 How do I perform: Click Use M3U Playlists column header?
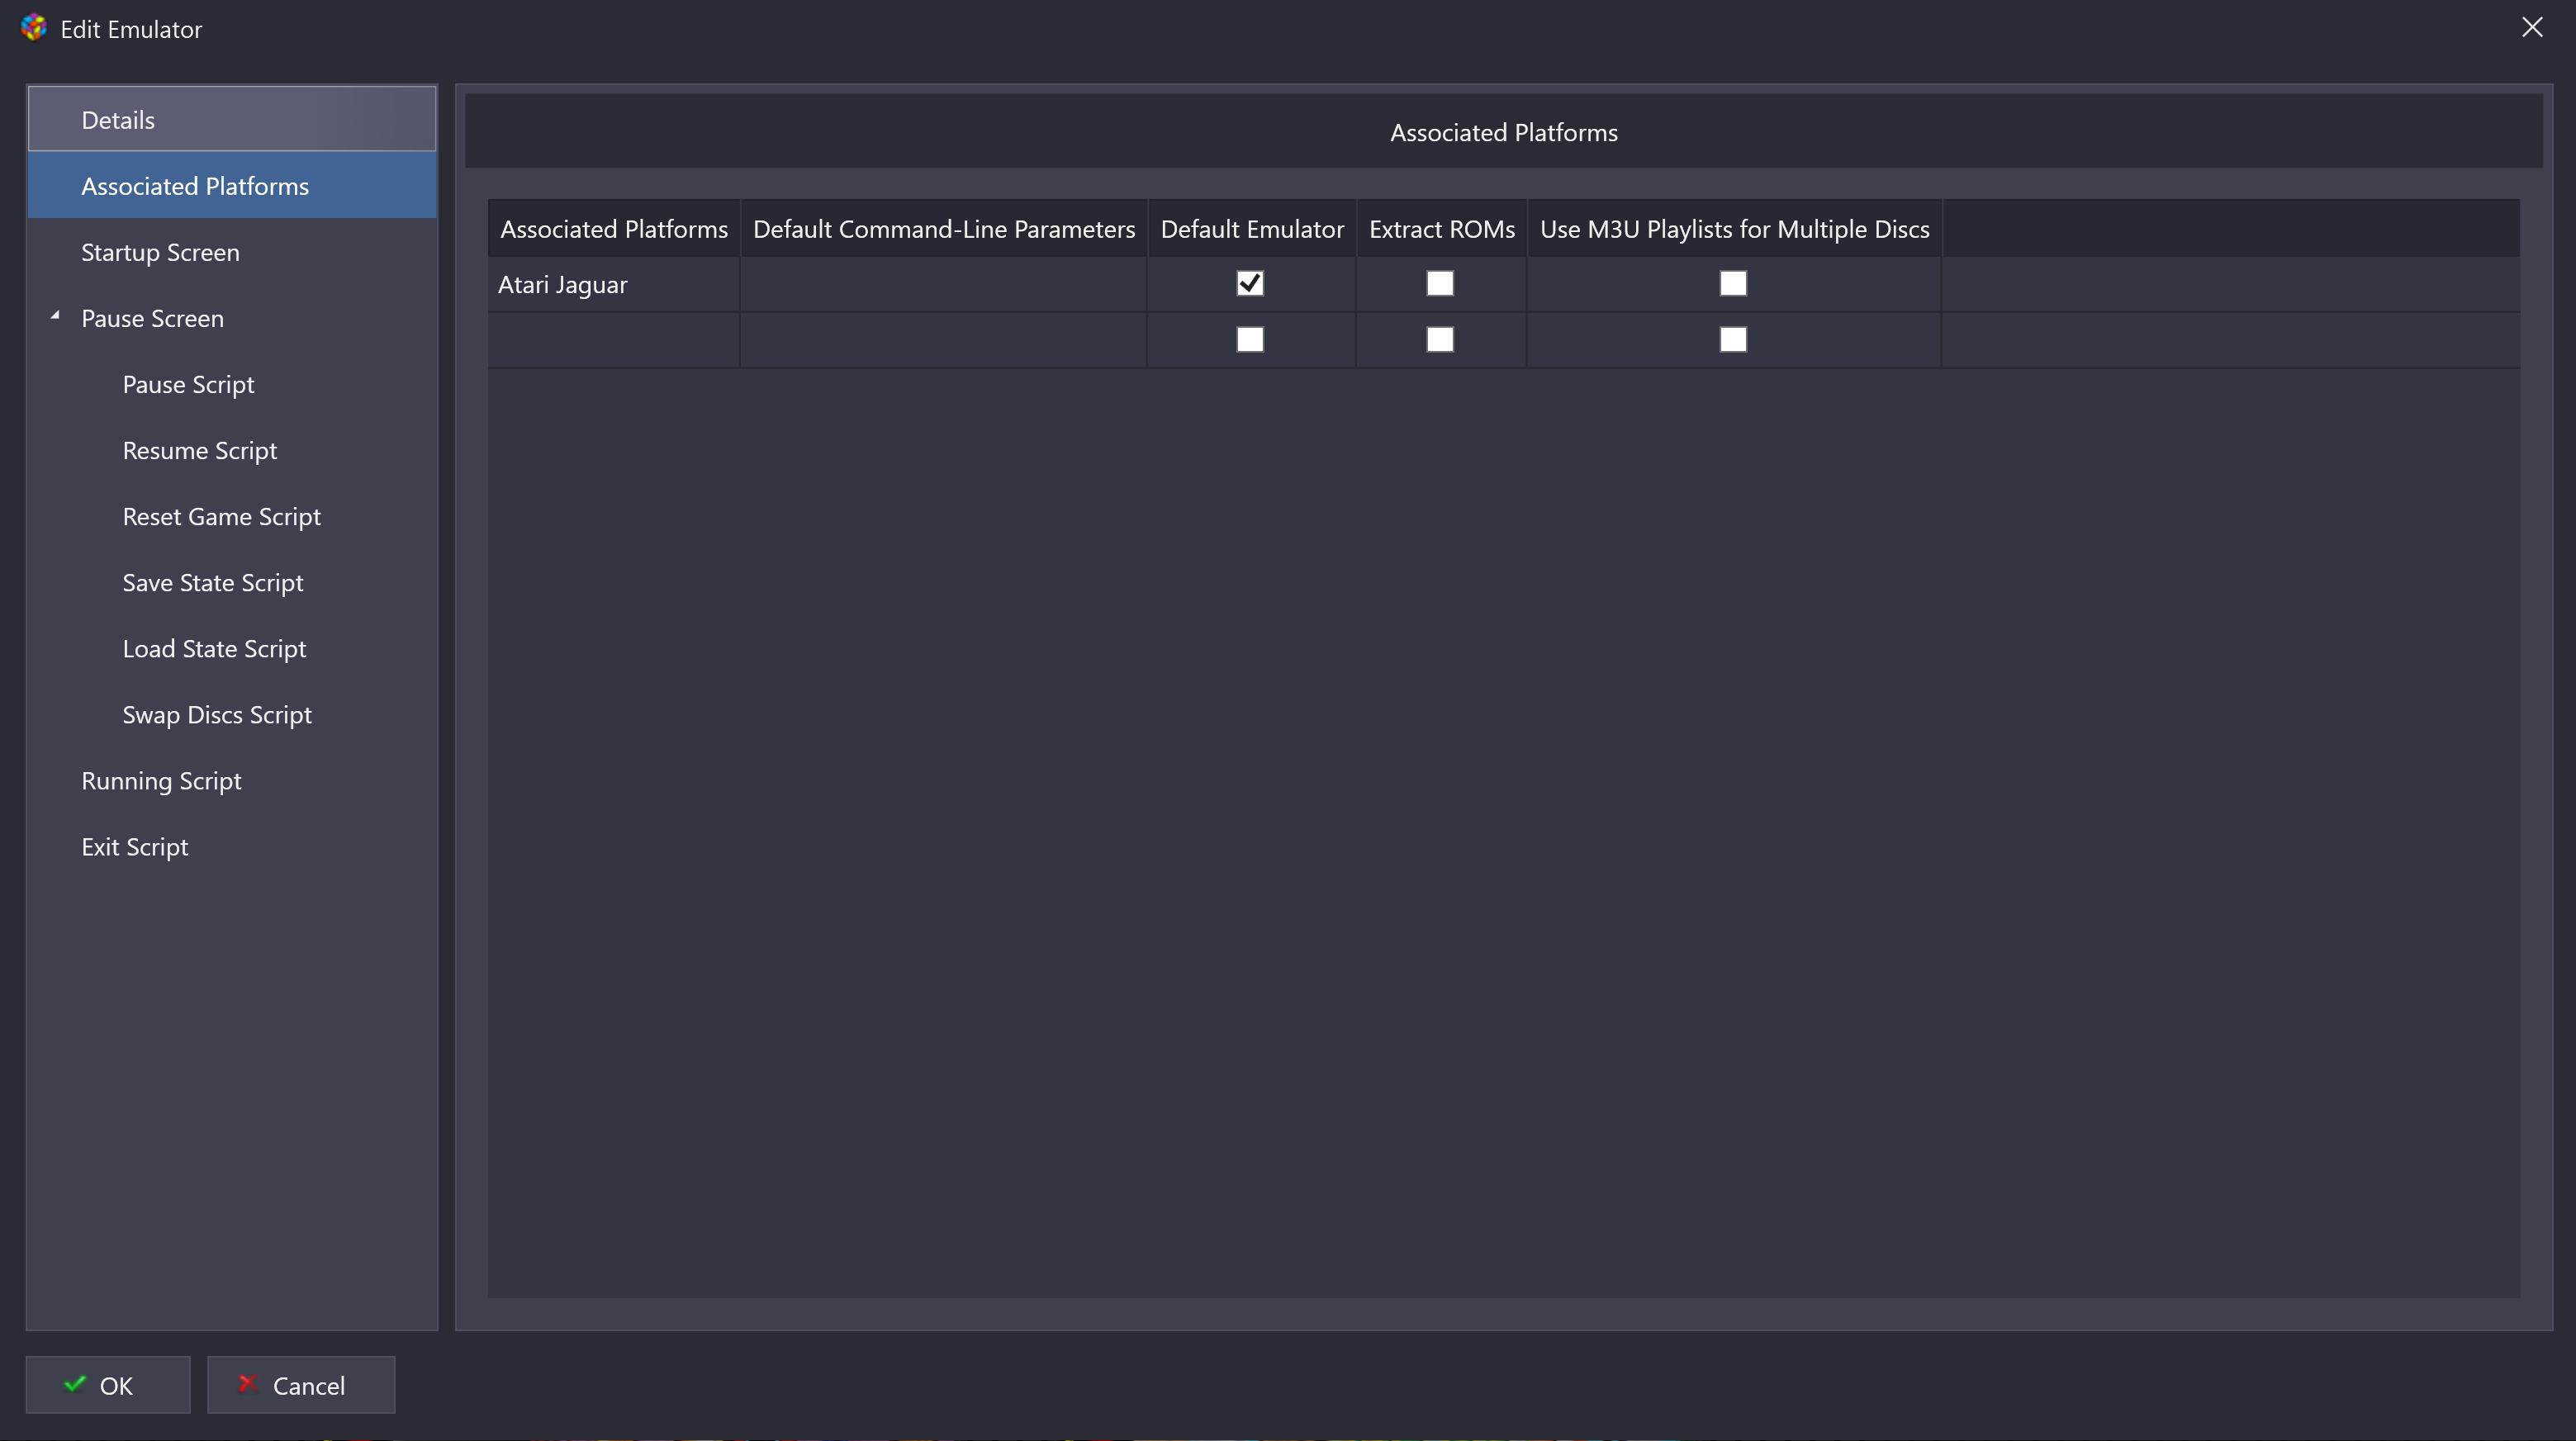pyautogui.click(x=1735, y=228)
